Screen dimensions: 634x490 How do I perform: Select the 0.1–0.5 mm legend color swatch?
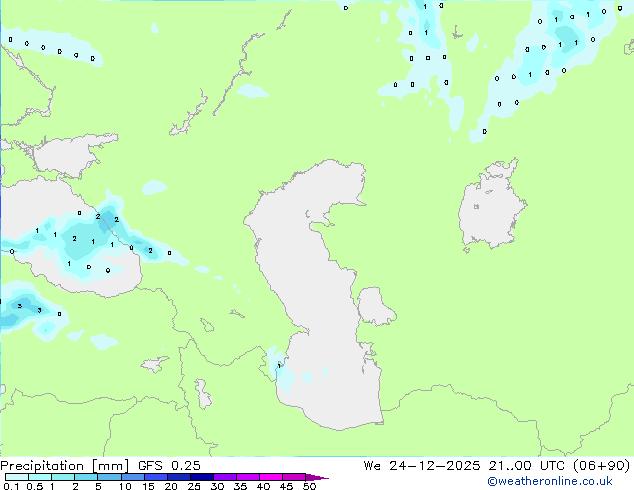[x=17, y=477]
